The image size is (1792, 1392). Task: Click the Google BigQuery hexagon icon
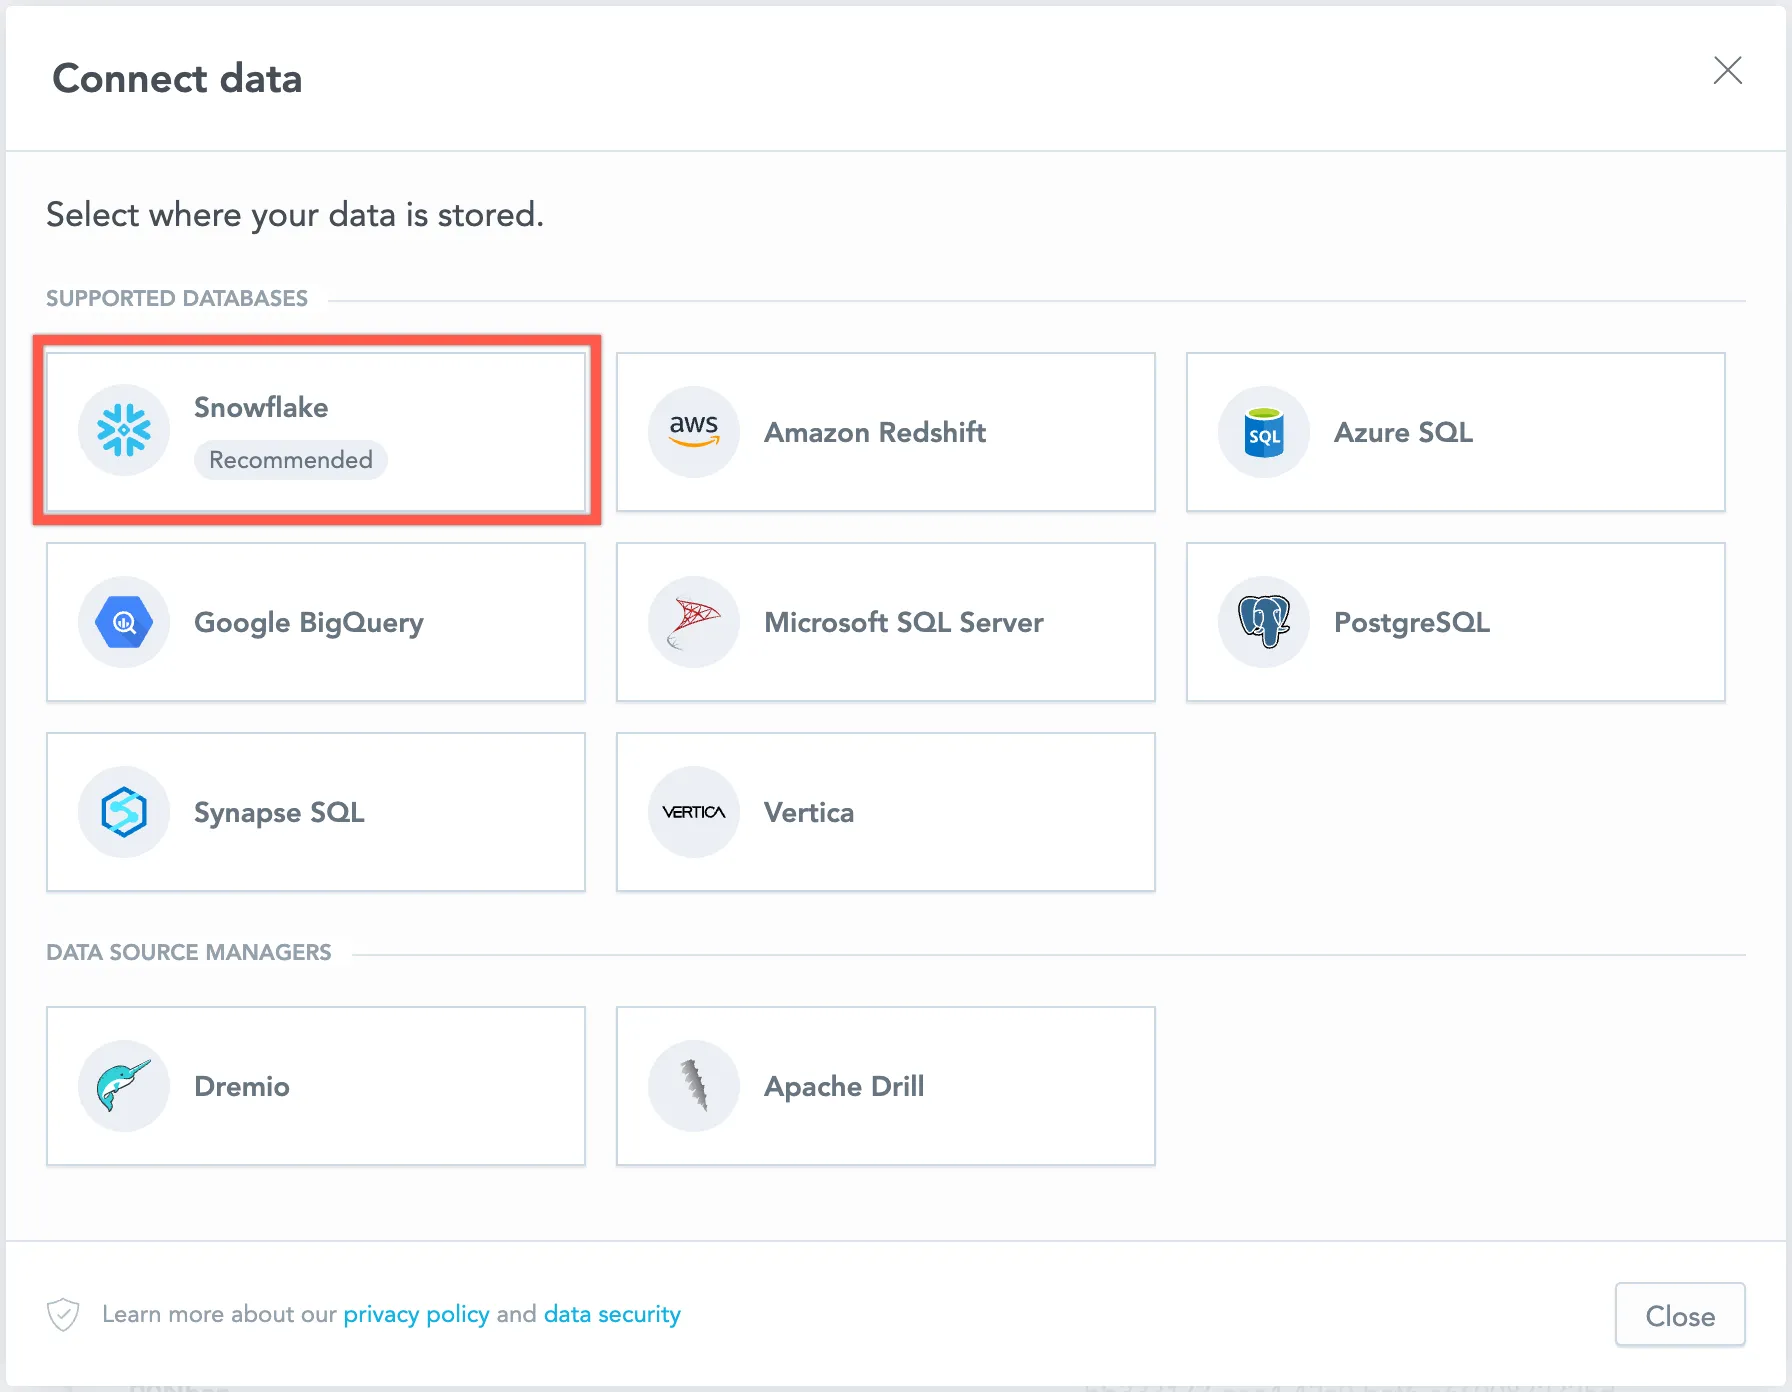click(x=123, y=621)
